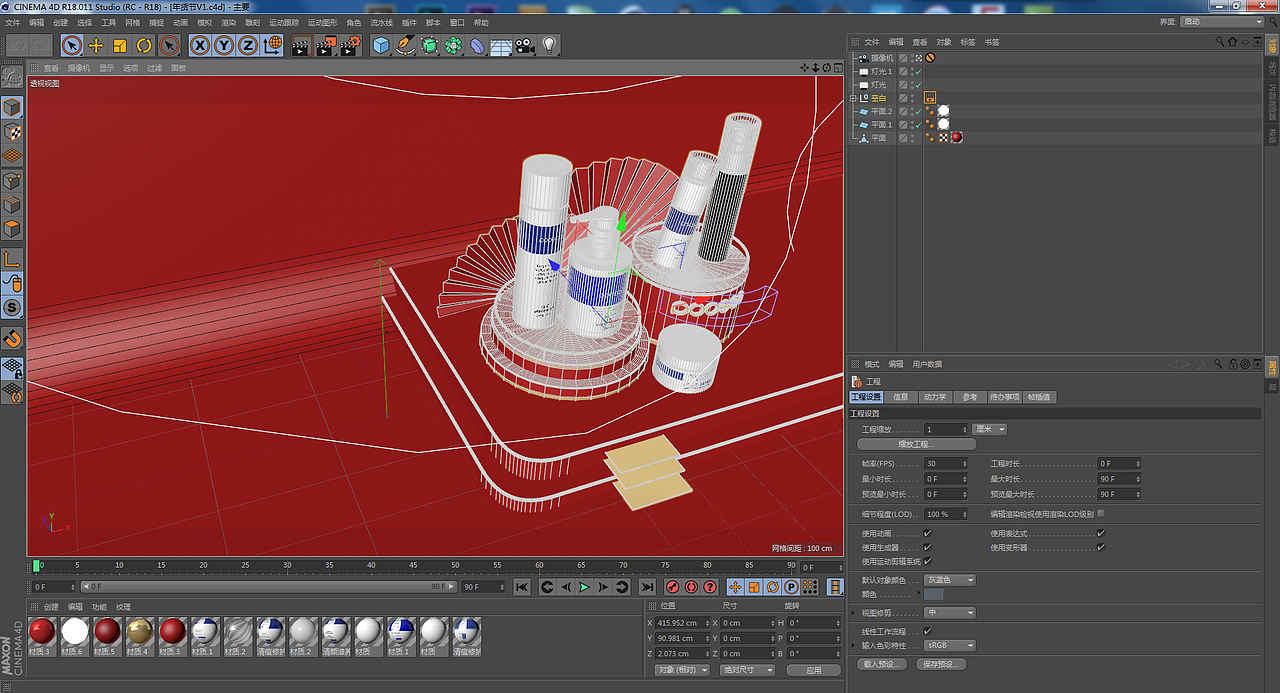Add a Cube primitive object
1280x693 pixels.
tap(381, 45)
